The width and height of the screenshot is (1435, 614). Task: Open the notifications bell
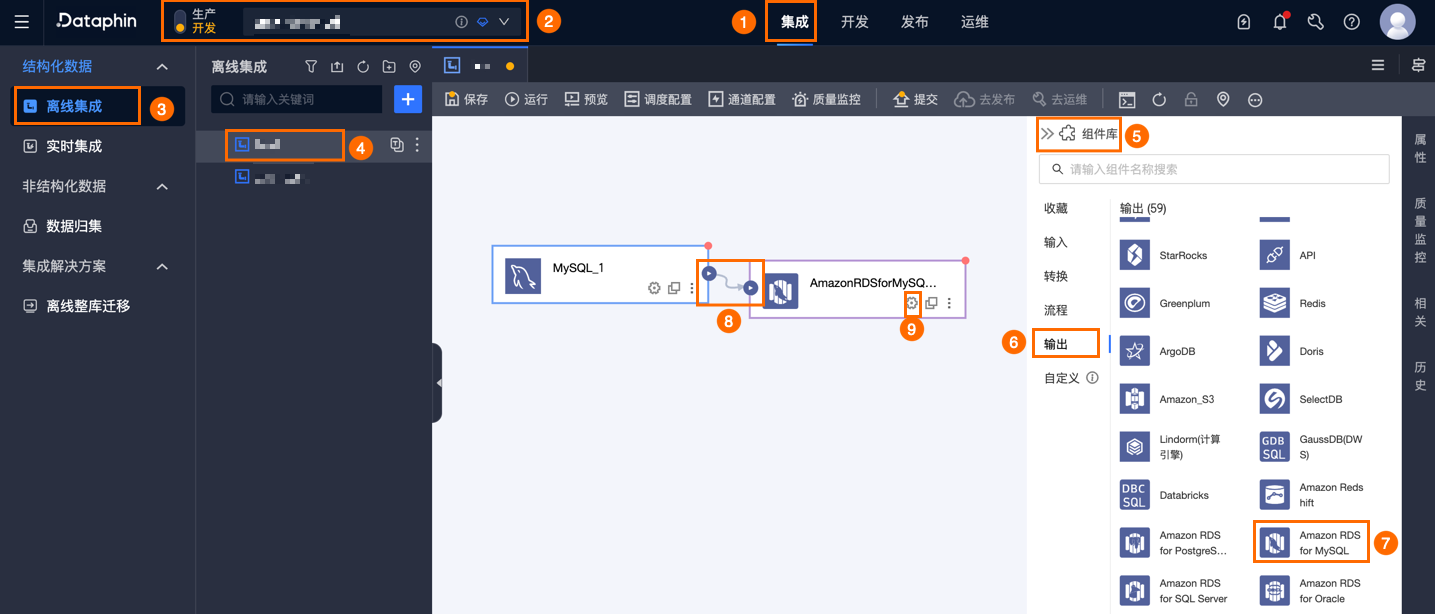pos(1280,22)
